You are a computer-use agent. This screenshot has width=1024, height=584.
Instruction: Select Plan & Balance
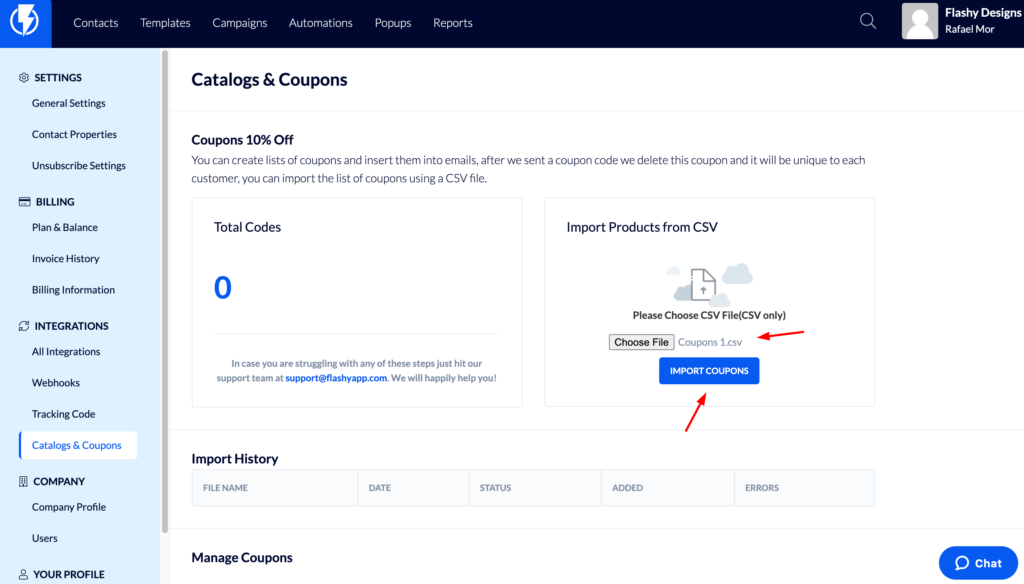[65, 227]
